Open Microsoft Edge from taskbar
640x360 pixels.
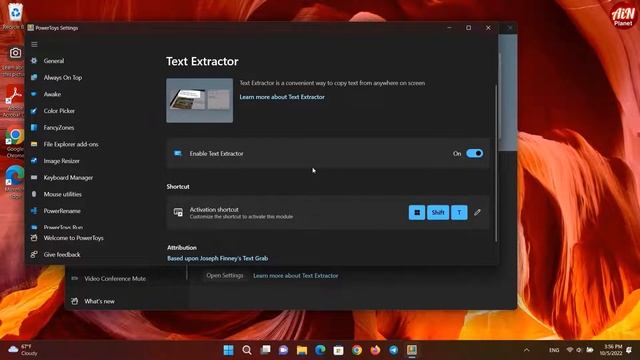320,350
